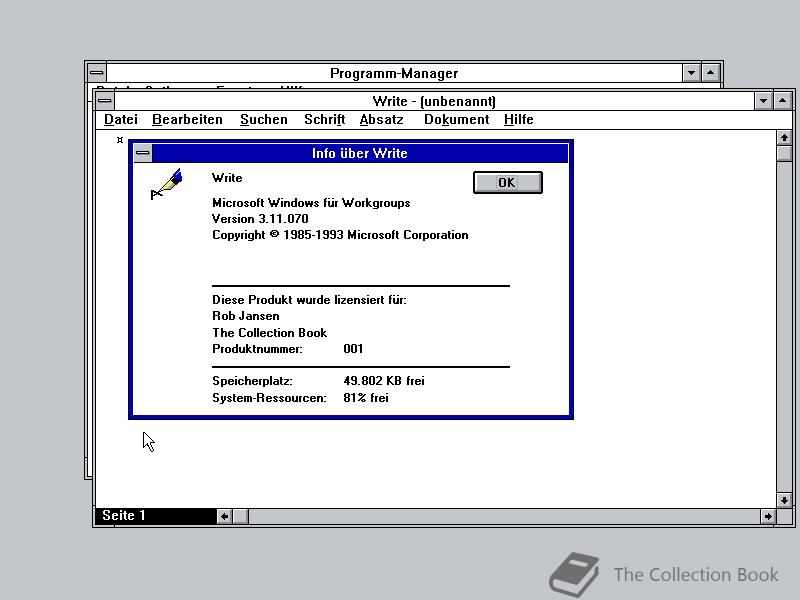
Task: Open the Datei menu in Write
Action: coord(121,119)
